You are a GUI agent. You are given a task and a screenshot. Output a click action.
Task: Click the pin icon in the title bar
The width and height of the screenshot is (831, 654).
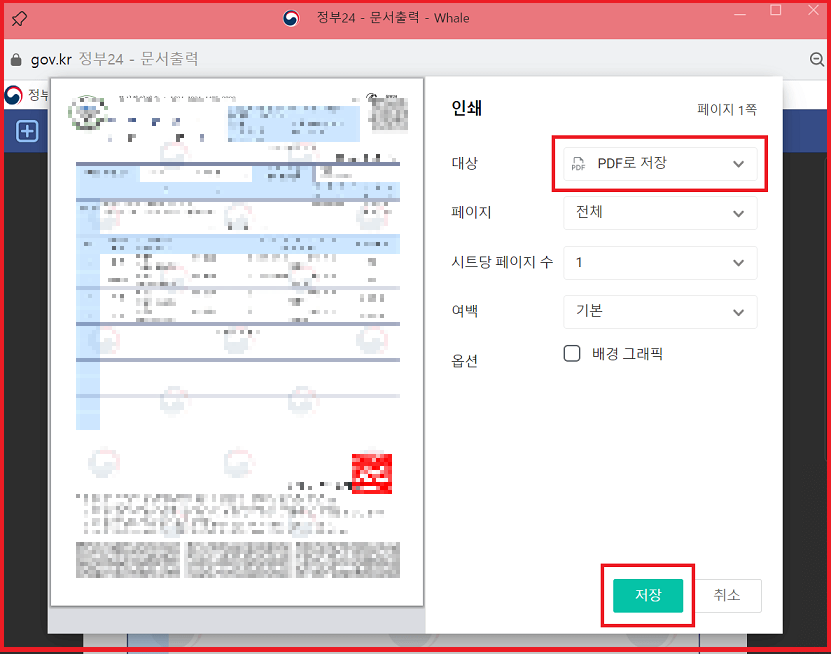18,18
